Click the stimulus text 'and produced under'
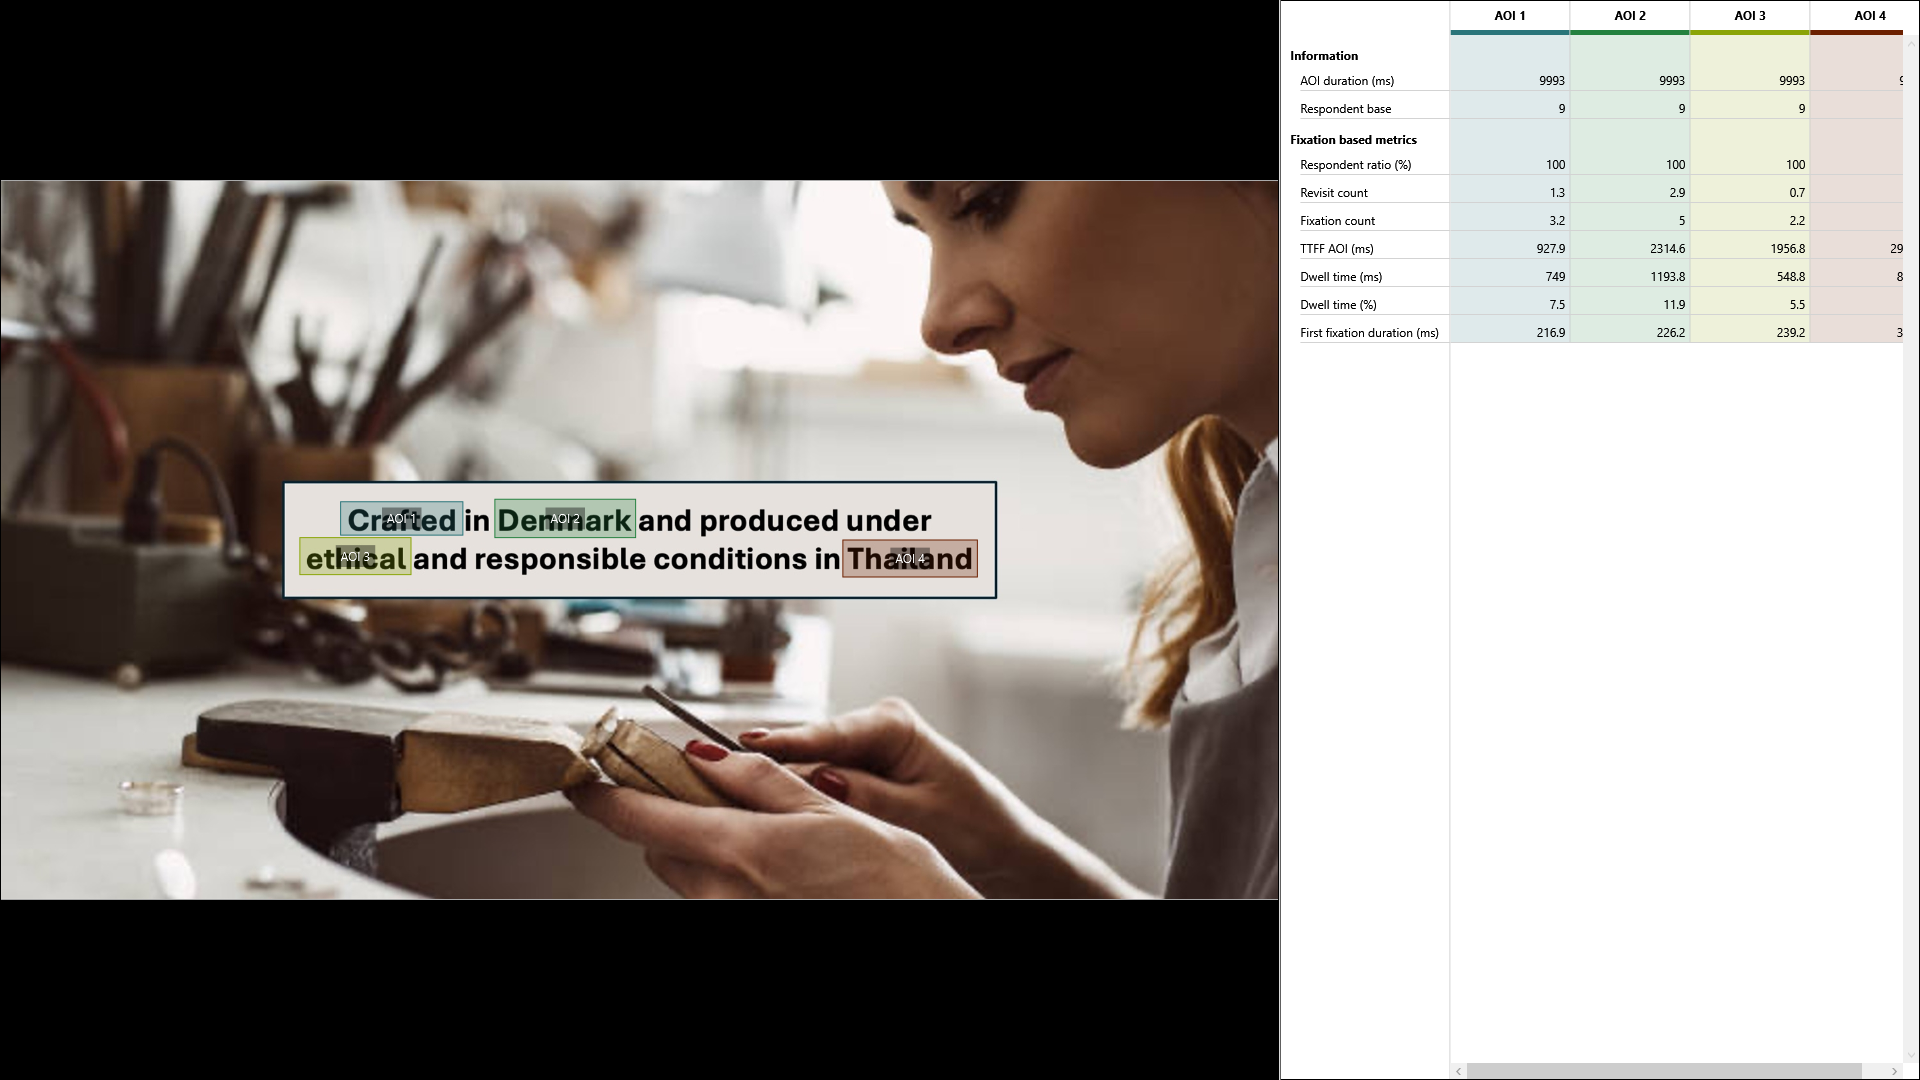Screen dimensions: 1920x1080 [785, 520]
